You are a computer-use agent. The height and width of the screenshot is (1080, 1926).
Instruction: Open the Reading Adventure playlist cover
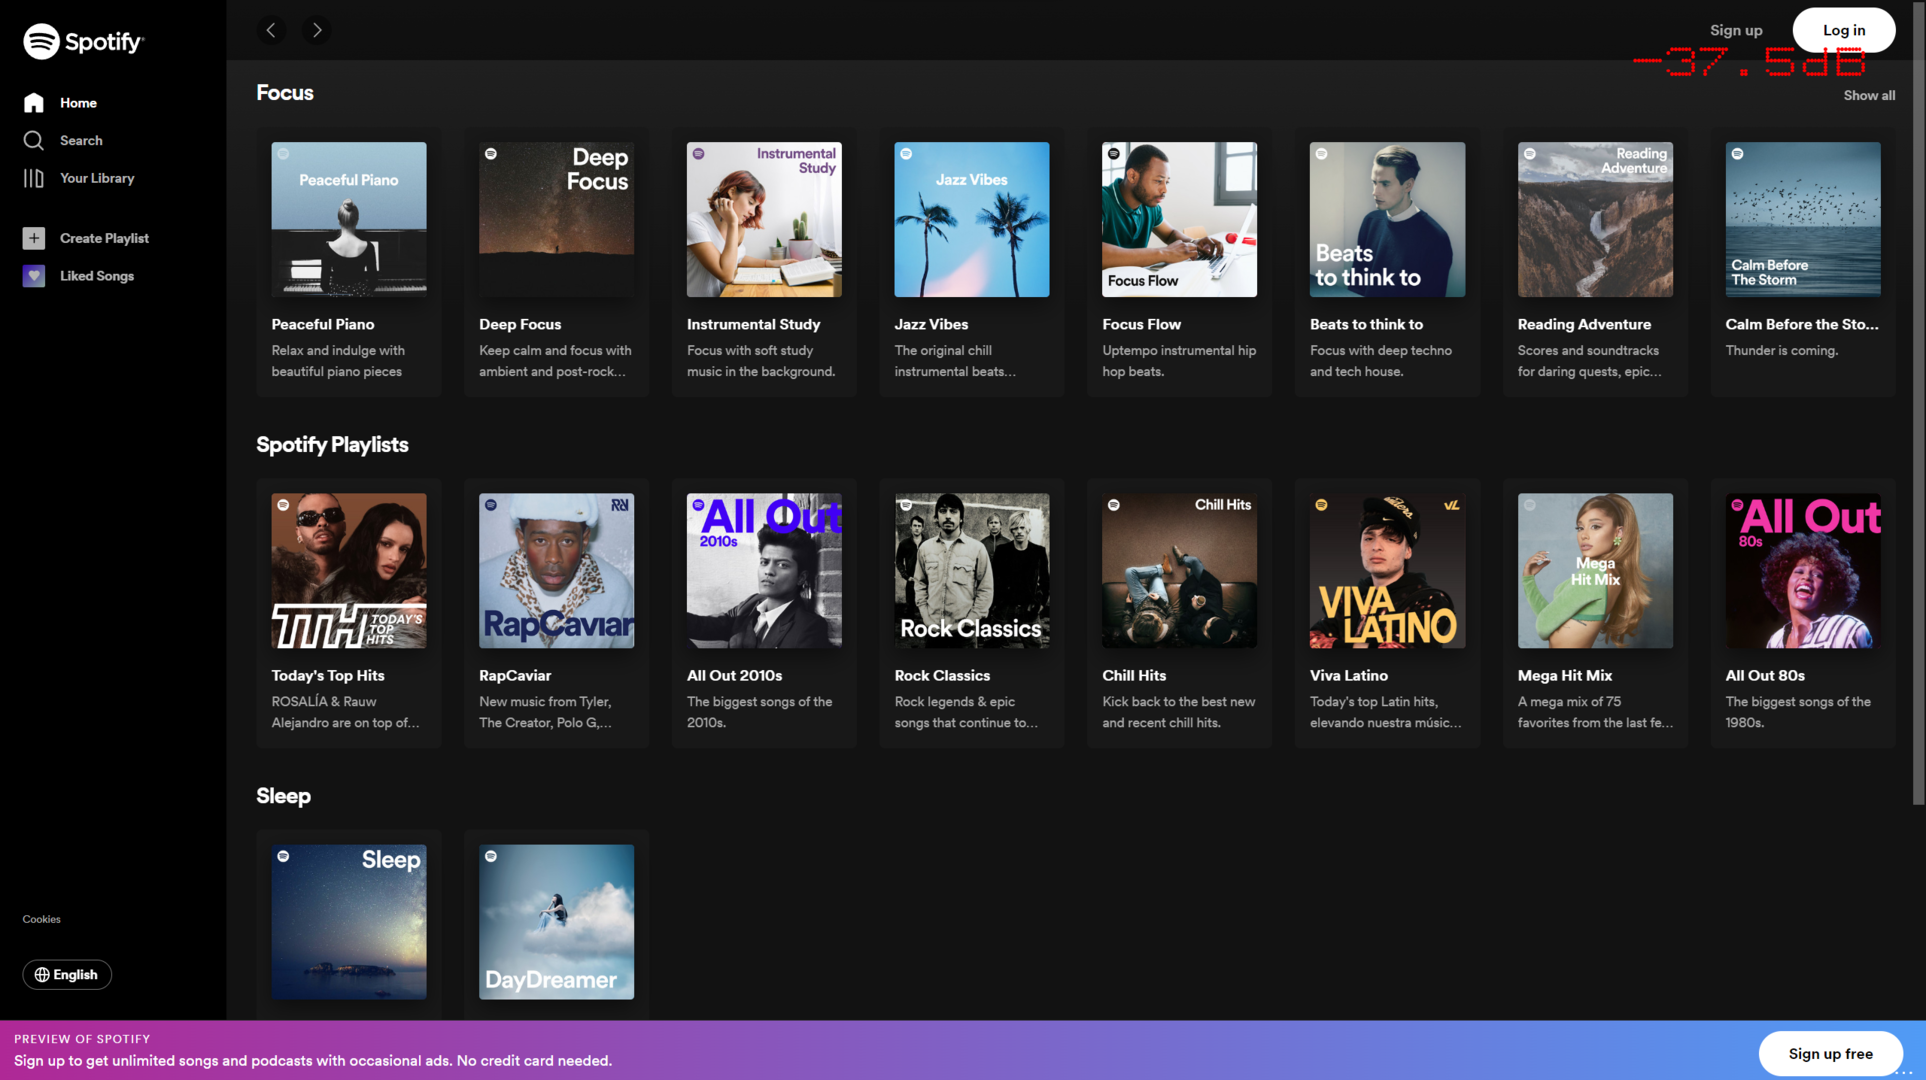click(x=1595, y=219)
